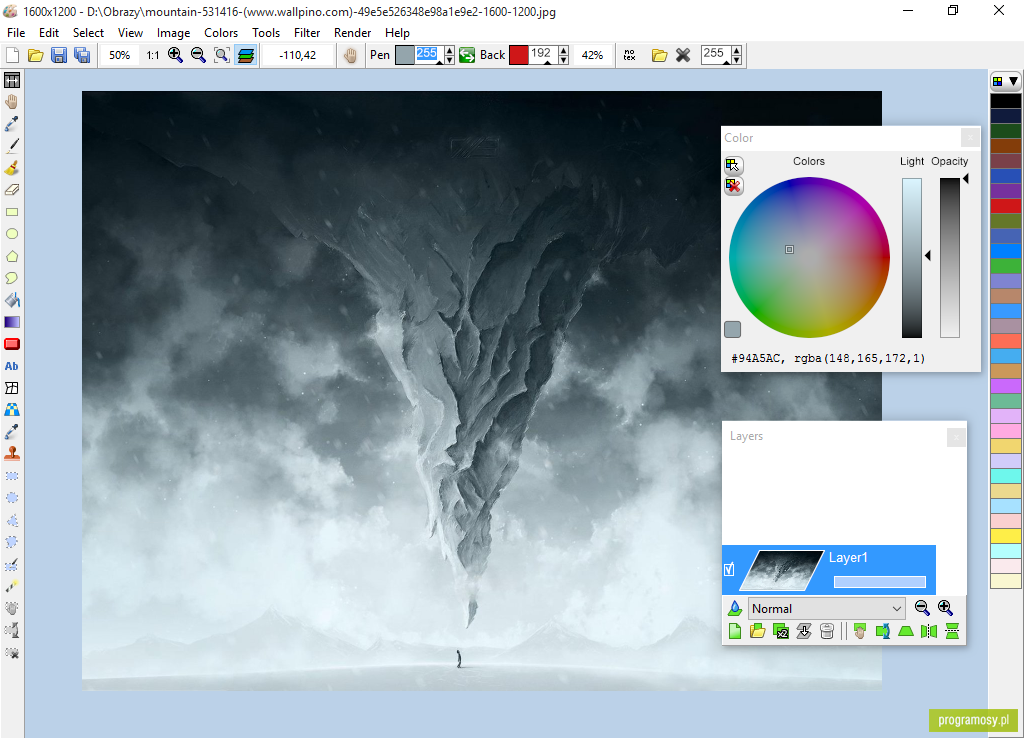
Task: Toggle the toolbar hand tool button
Action: coord(351,56)
